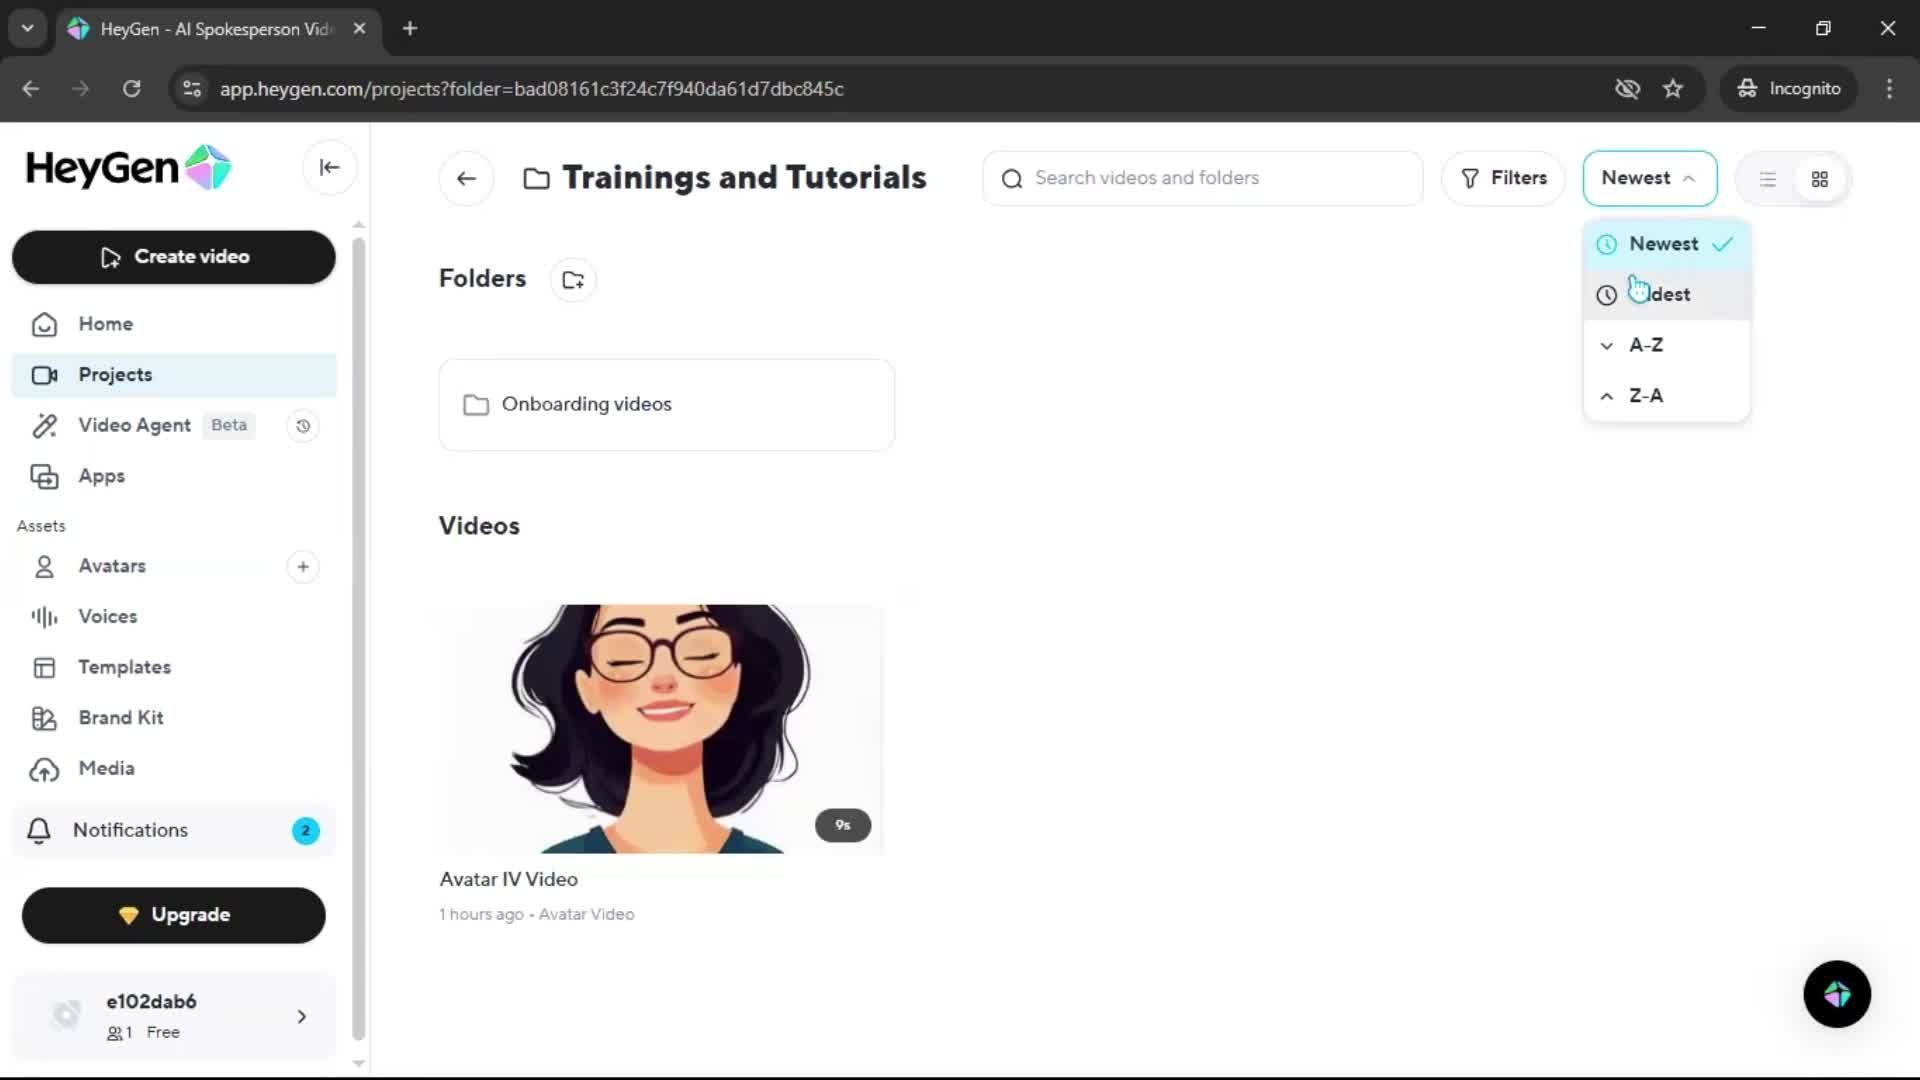Click the new folder icon beside Folders
The image size is (1920, 1080).
(573, 280)
